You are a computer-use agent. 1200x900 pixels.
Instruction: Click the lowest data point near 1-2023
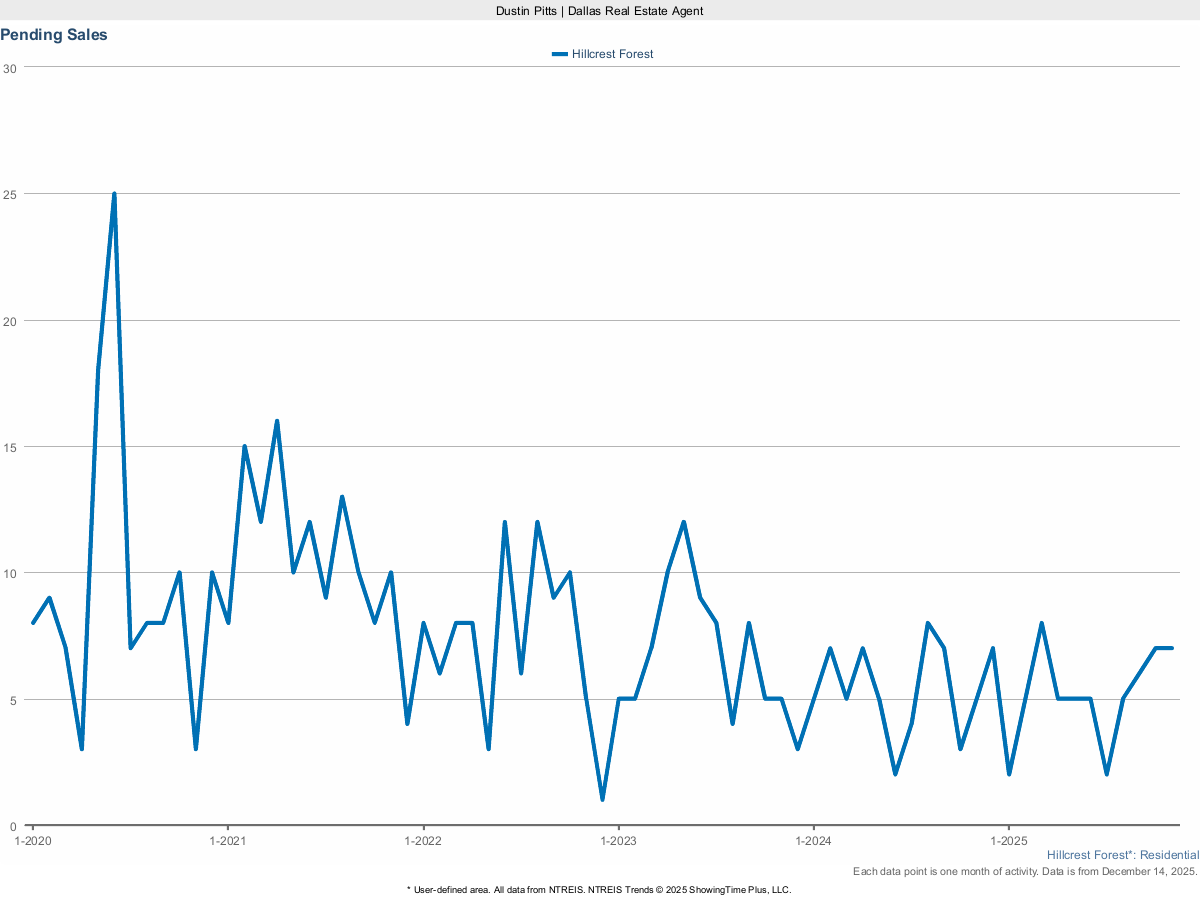coord(602,800)
